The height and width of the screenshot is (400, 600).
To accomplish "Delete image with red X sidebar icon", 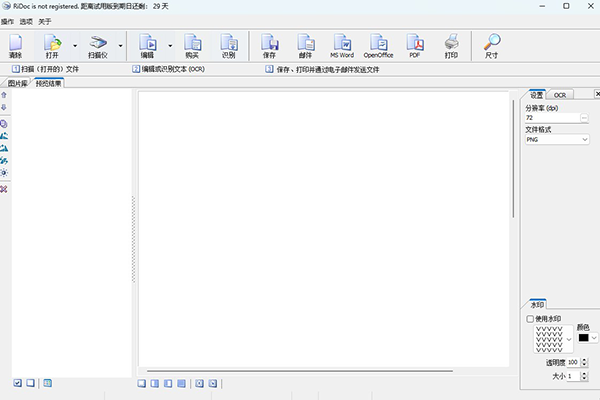I will [4, 189].
